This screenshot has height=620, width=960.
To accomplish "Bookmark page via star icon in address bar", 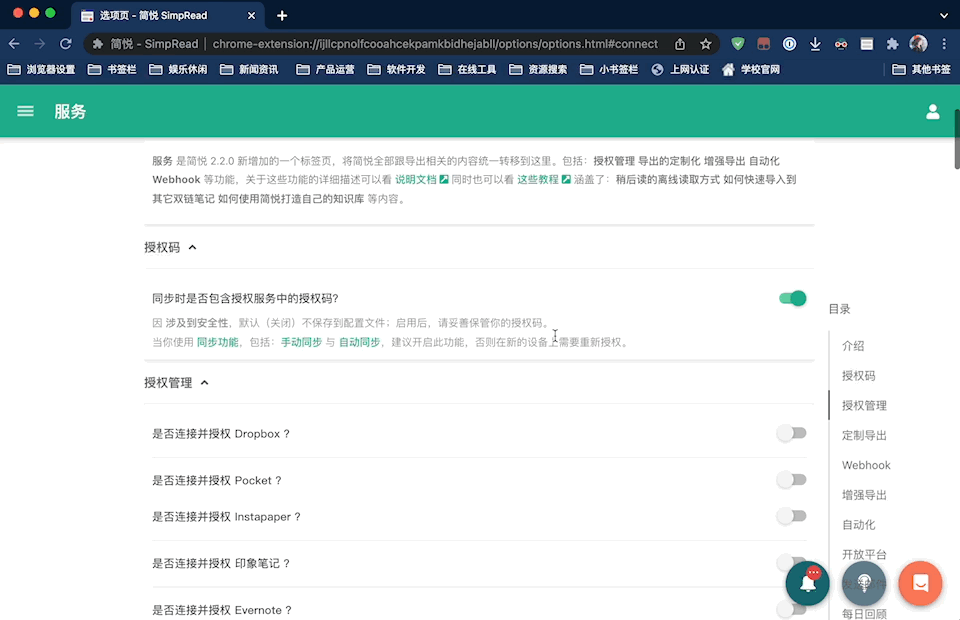I will point(705,43).
